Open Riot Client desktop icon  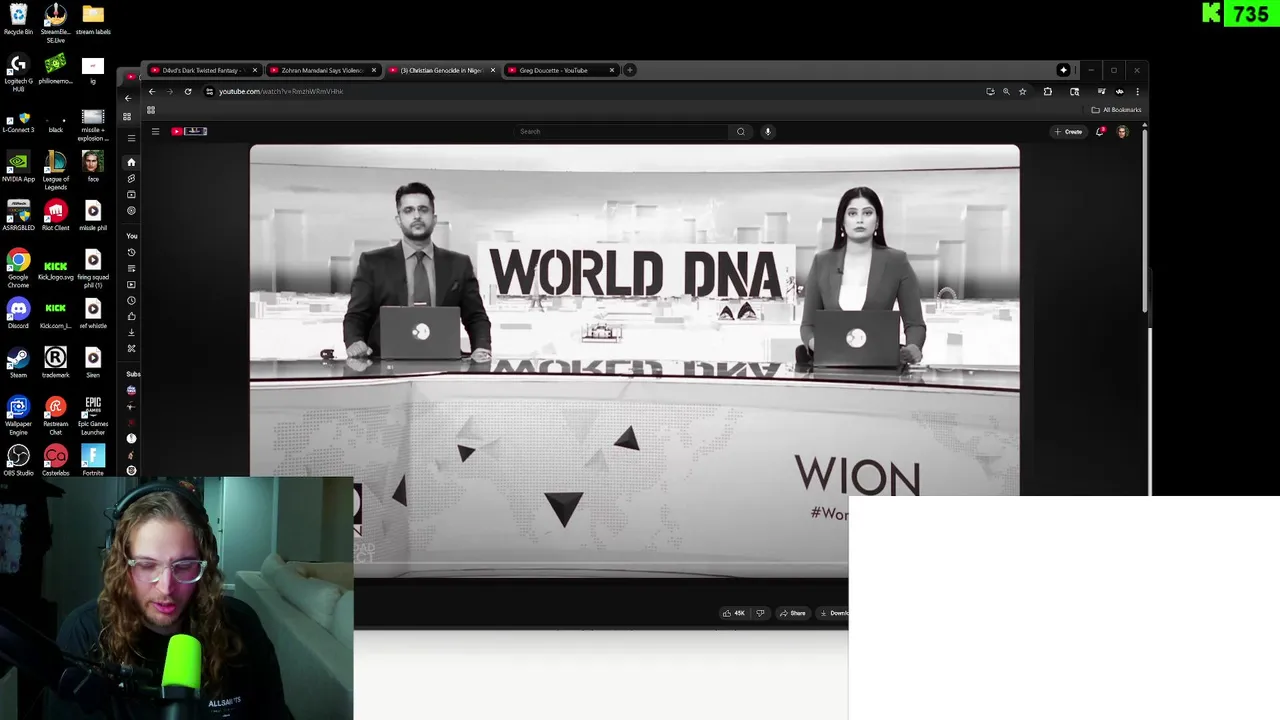tap(55, 215)
